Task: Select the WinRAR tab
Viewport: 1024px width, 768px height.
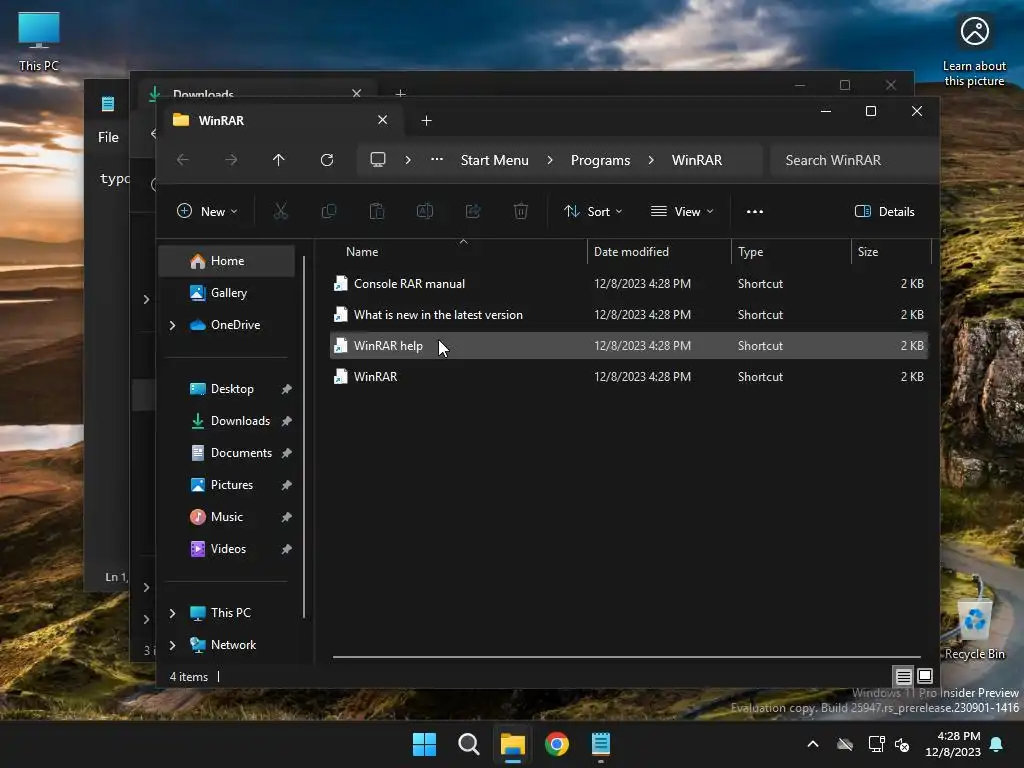Action: click(282, 120)
